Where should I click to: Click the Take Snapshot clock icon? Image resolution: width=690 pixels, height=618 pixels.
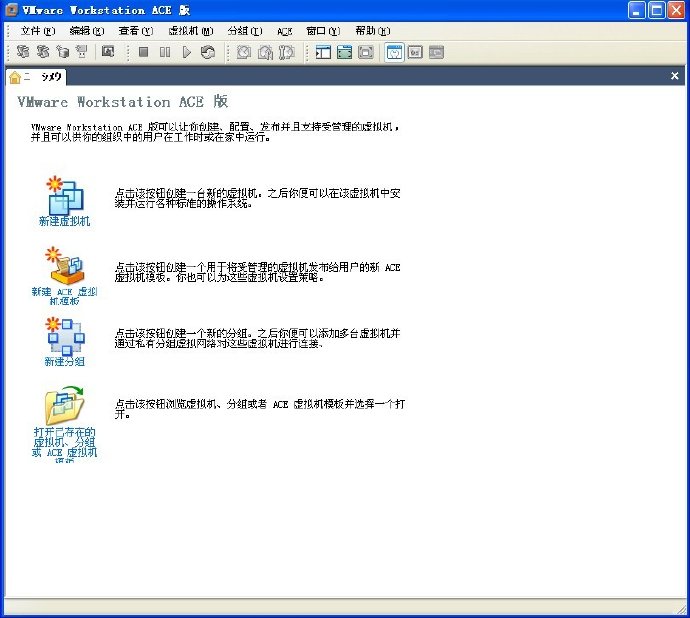pyautogui.click(x=244, y=52)
